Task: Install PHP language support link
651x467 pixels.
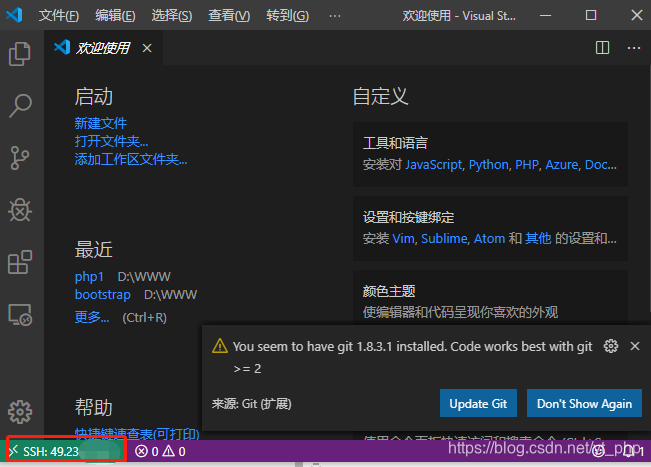Action: pyautogui.click(x=527, y=165)
